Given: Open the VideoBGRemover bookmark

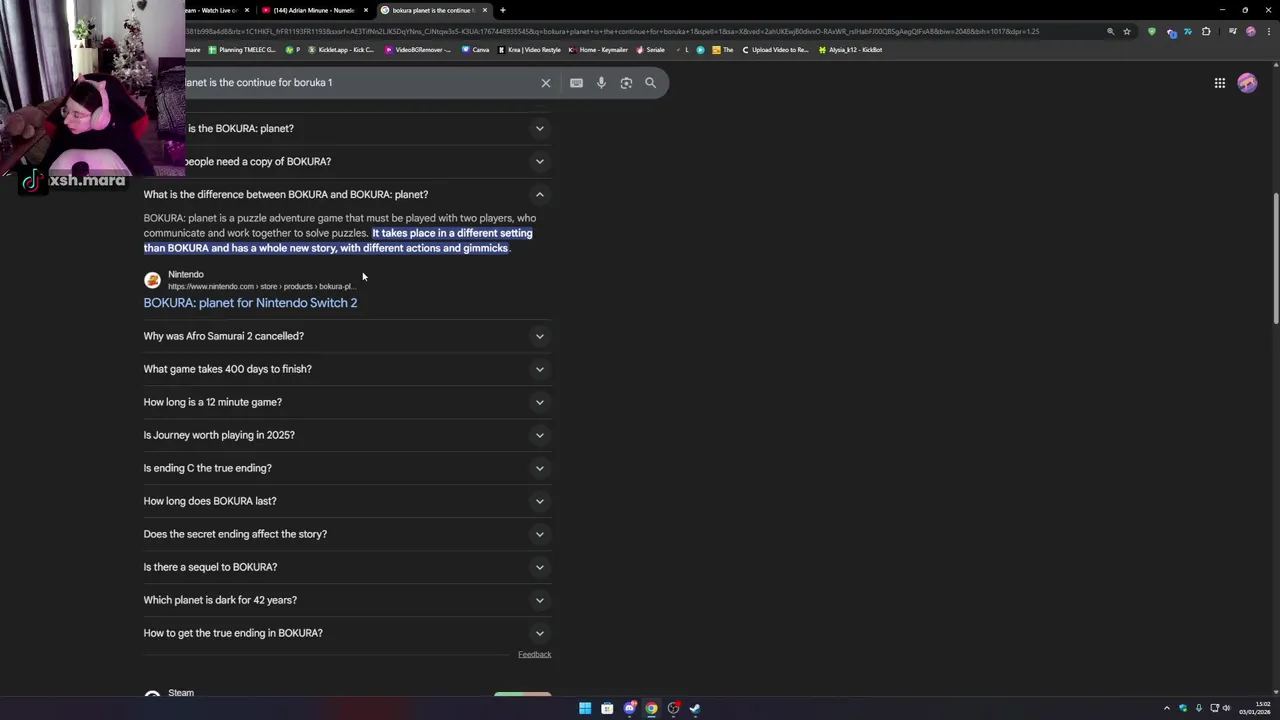Looking at the screenshot, I should [x=418, y=50].
